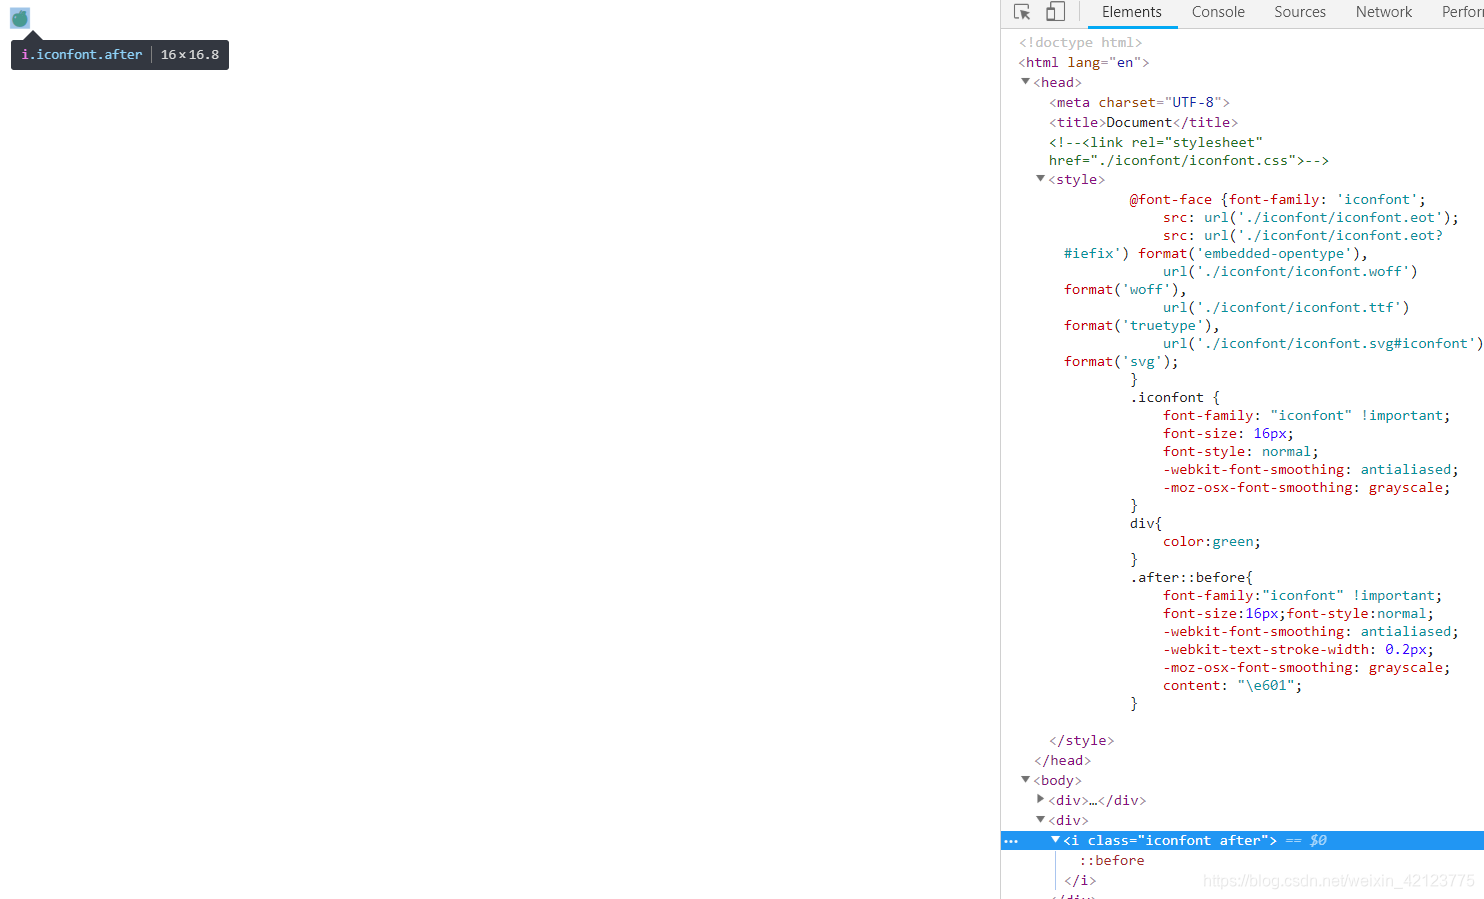Image resolution: width=1484 pixels, height=899 pixels.
Task: Activate the inspect element picker icon
Action: pos(1022,12)
